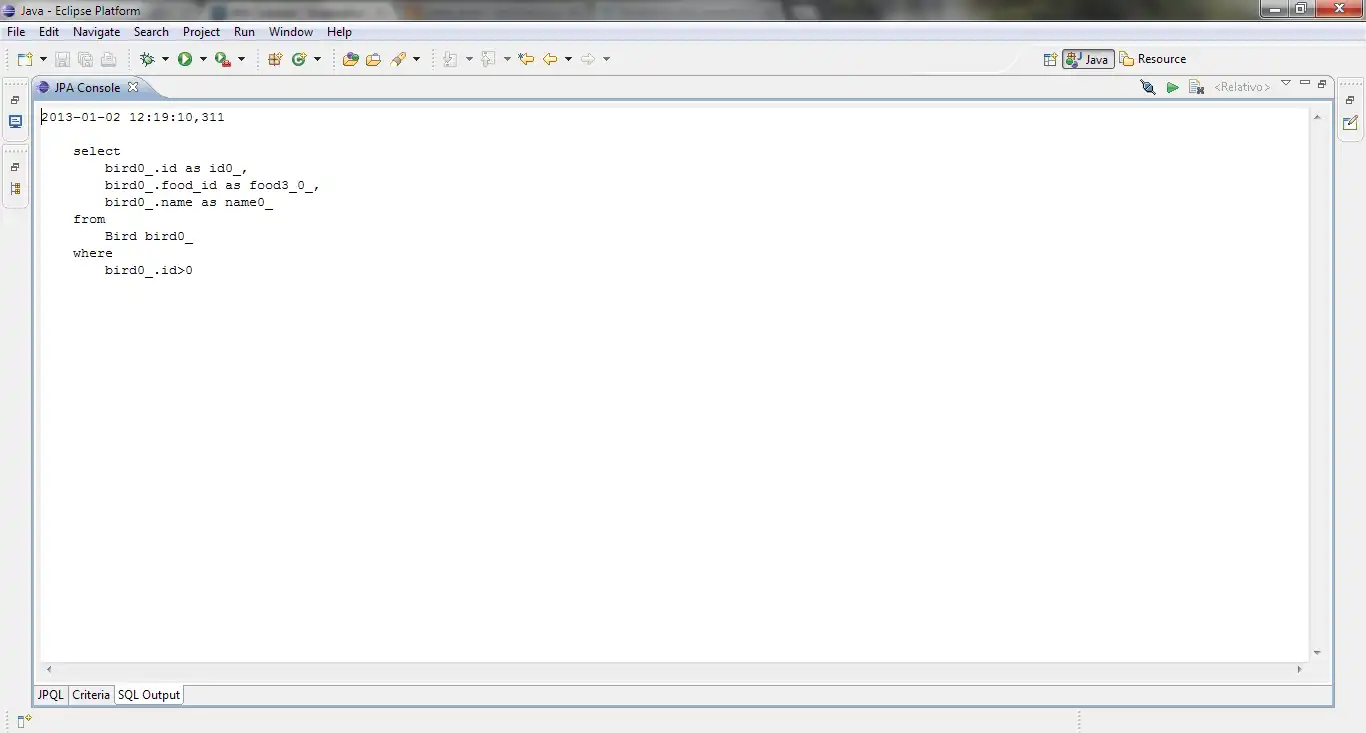The image size is (1366, 733).
Task: Start debugging with the Debug bug icon
Action: tap(147, 59)
